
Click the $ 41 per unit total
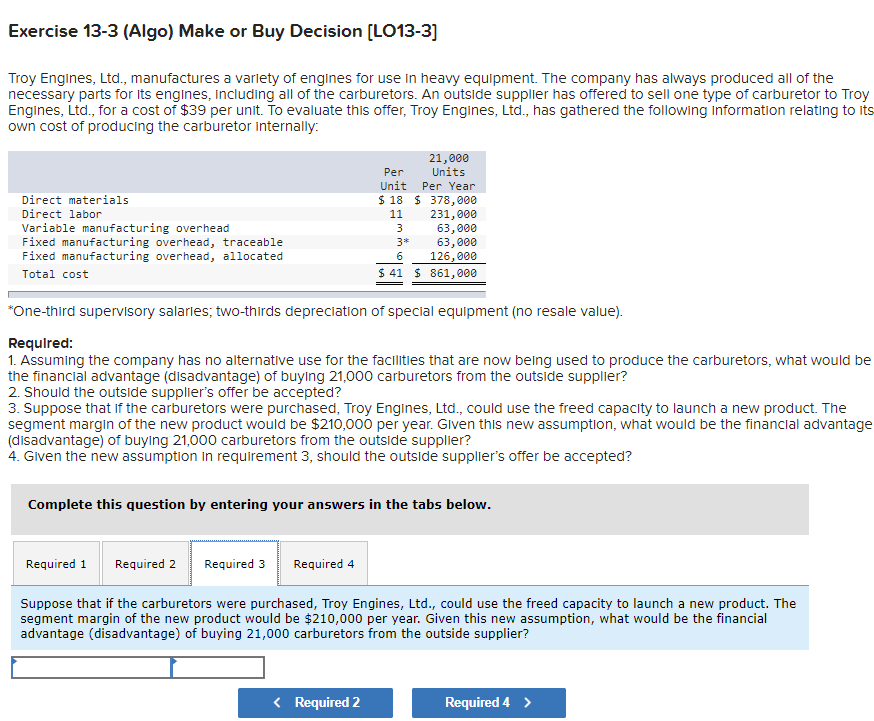click(390, 273)
